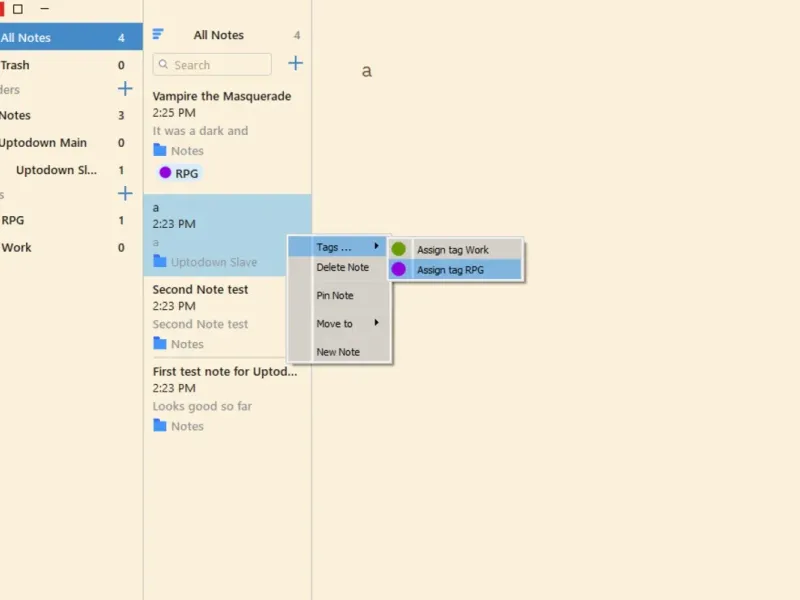This screenshot has width=800, height=600.
Task: Click purple circle next to Assign tag RPG
Action: pyautogui.click(x=398, y=269)
